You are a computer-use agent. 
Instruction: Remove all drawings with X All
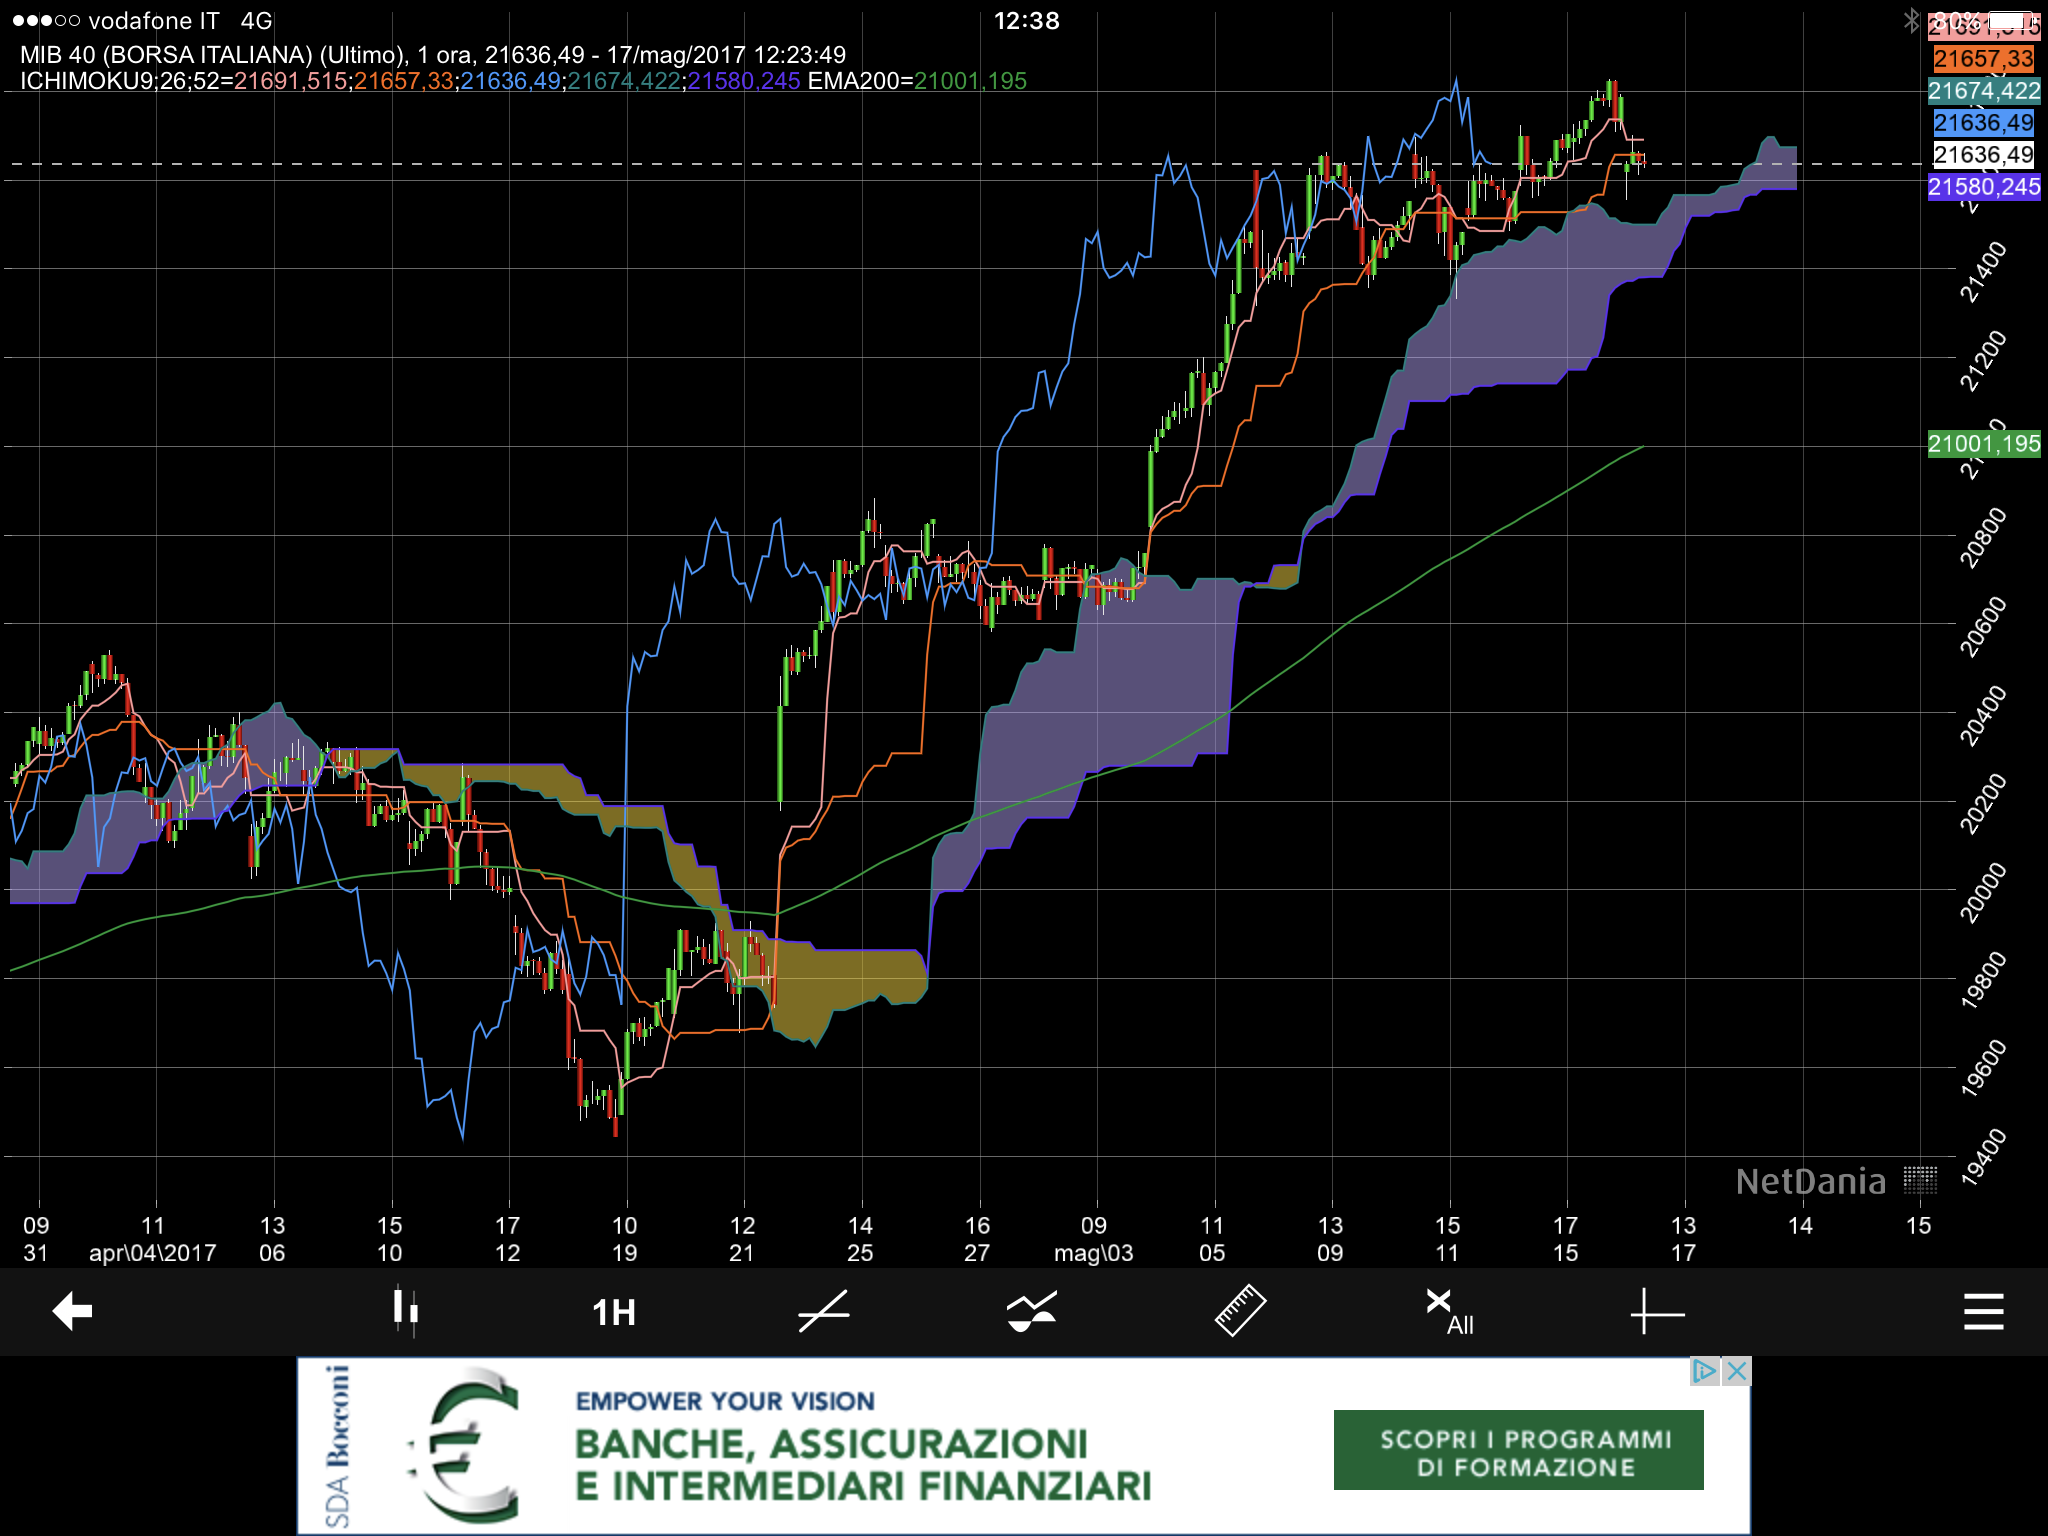pyautogui.click(x=1449, y=1312)
